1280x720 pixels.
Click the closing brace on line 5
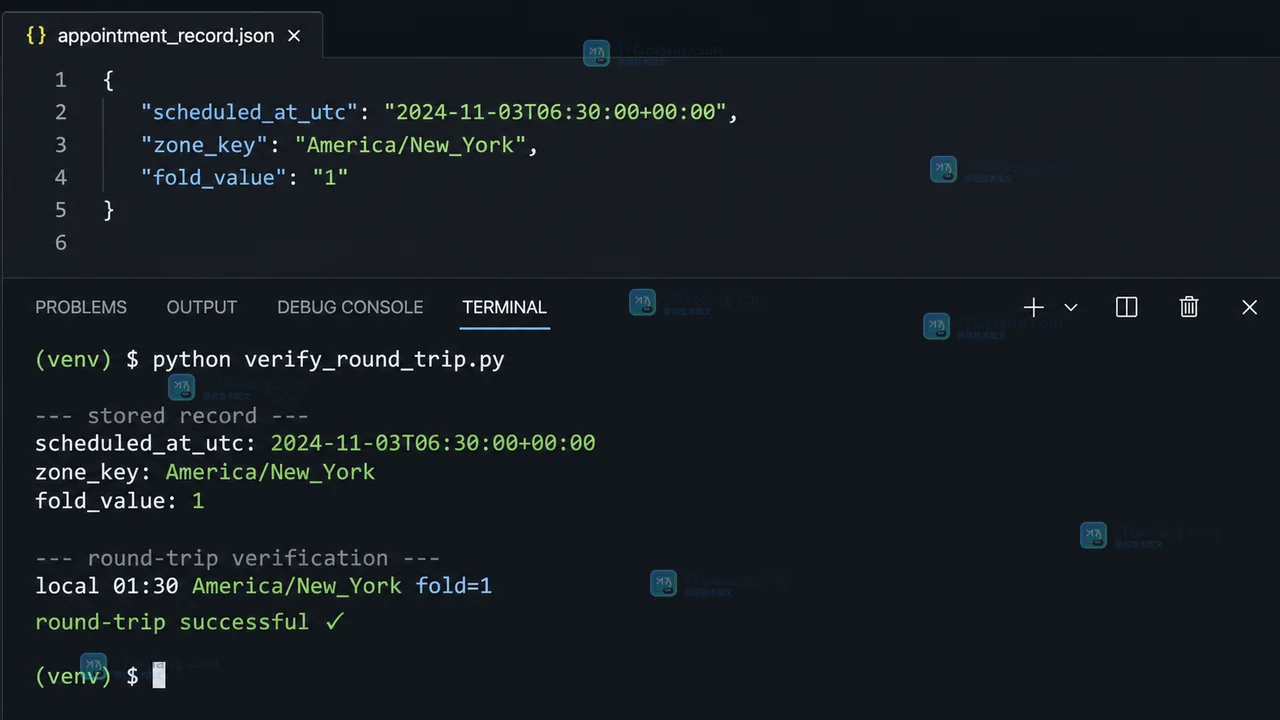click(x=109, y=210)
